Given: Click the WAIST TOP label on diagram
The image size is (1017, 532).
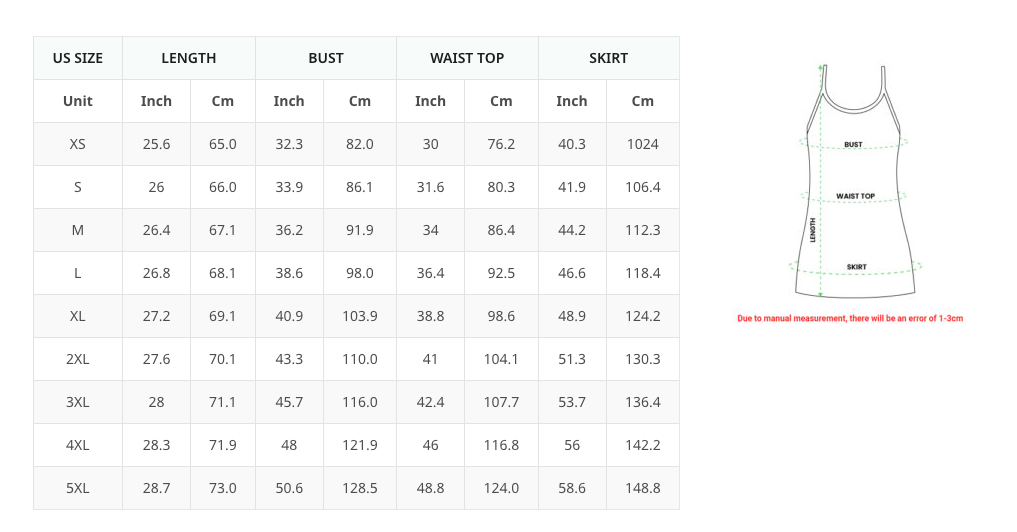Looking at the screenshot, I should 855,196.
